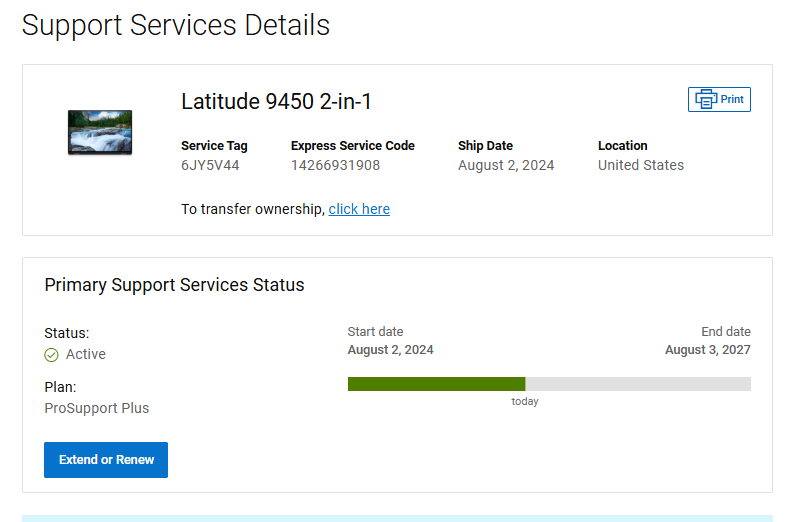Click the Latitude 9450 2-in-1 product title

click(x=276, y=102)
